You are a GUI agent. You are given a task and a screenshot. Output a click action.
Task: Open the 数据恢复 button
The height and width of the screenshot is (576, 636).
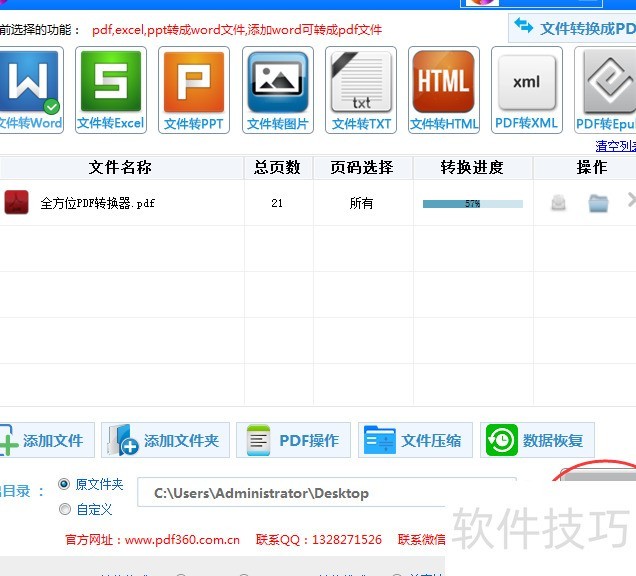click(x=537, y=440)
